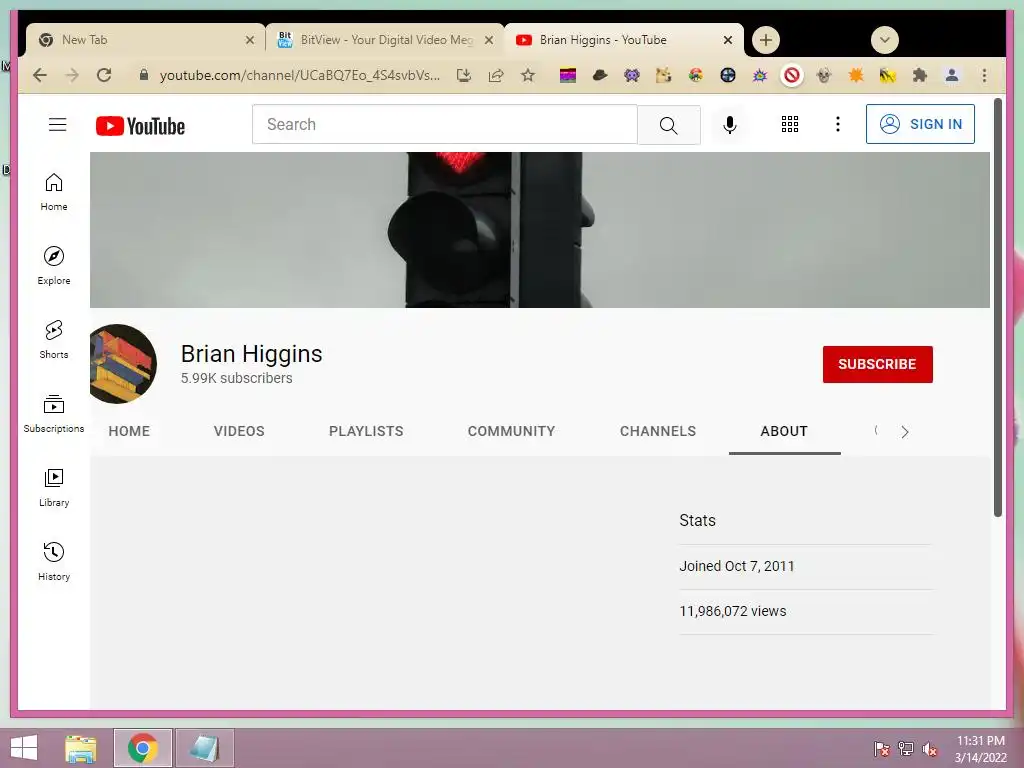Click the red SUBSCRIBE button
The image size is (1024, 768).
click(877, 364)
